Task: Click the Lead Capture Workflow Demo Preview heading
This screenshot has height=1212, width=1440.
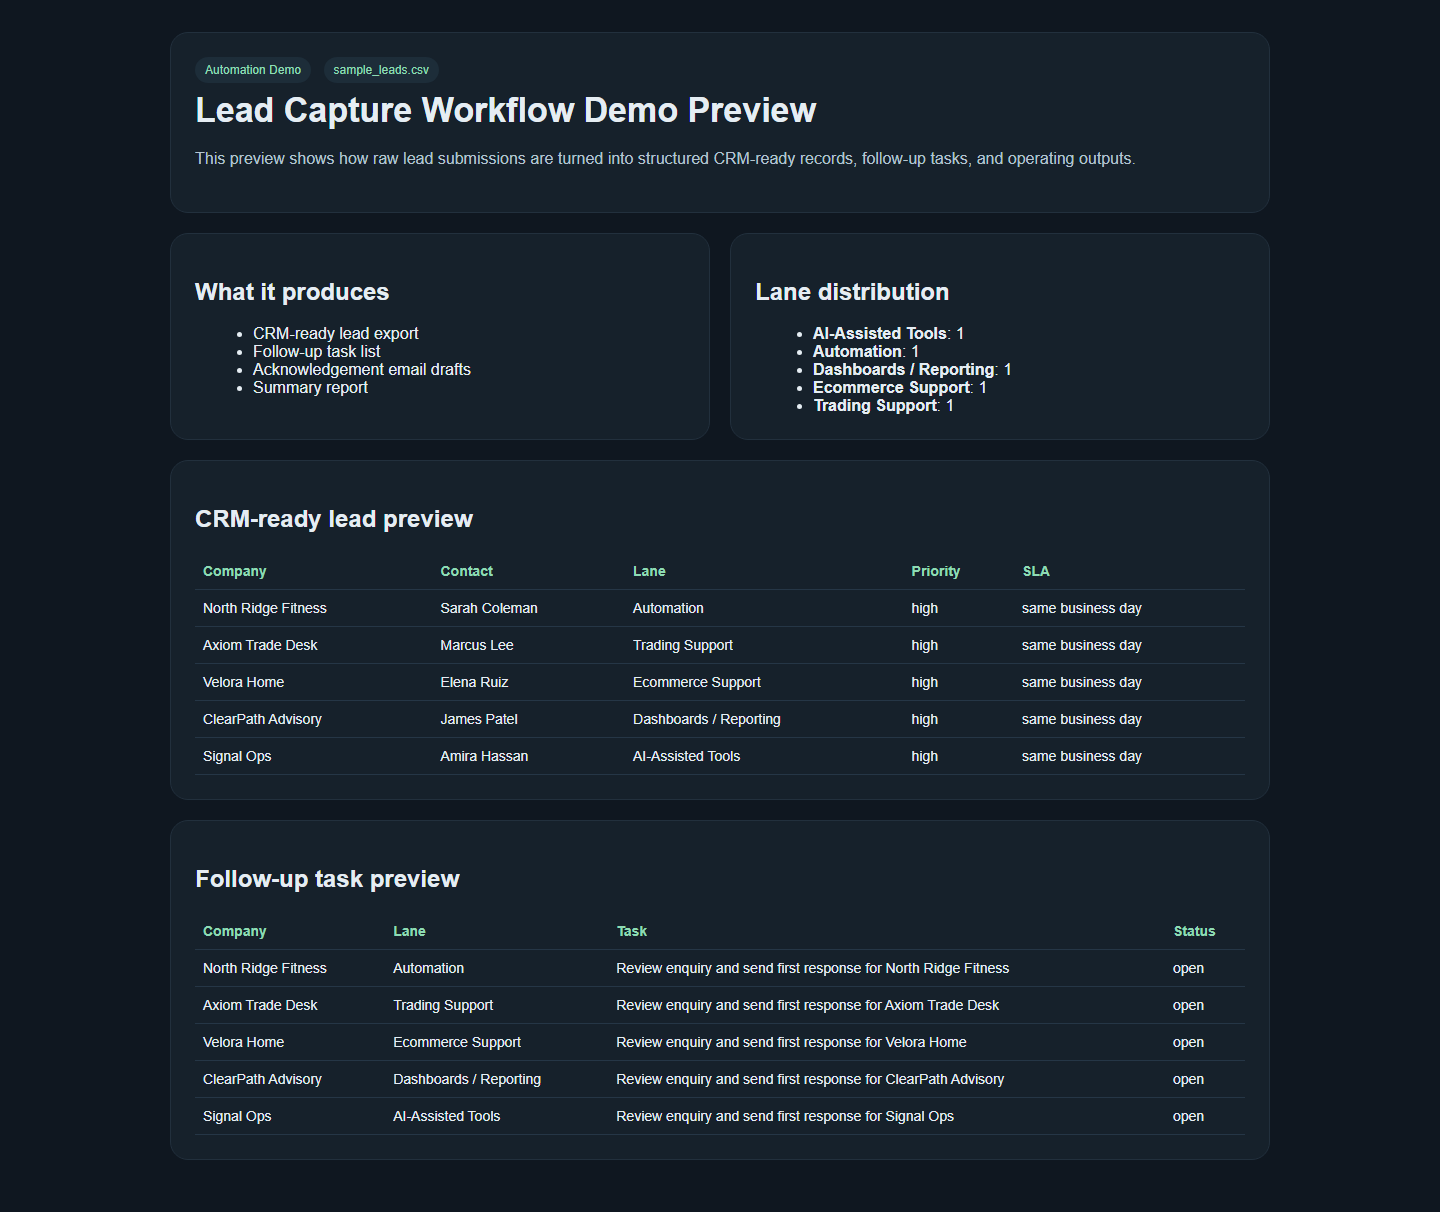Action: point(505,110)
